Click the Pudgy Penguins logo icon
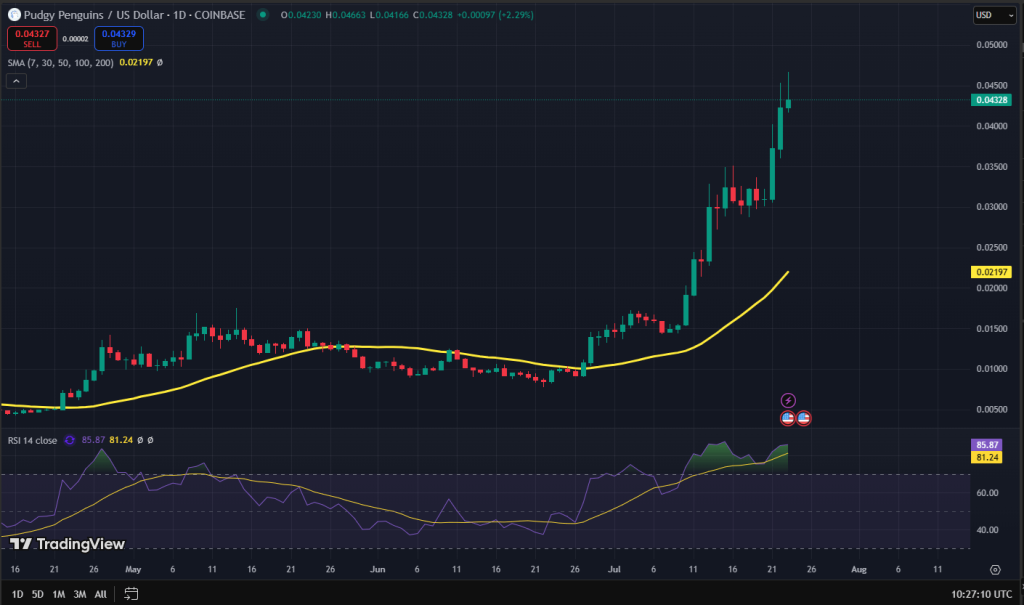 click(14, 14)
